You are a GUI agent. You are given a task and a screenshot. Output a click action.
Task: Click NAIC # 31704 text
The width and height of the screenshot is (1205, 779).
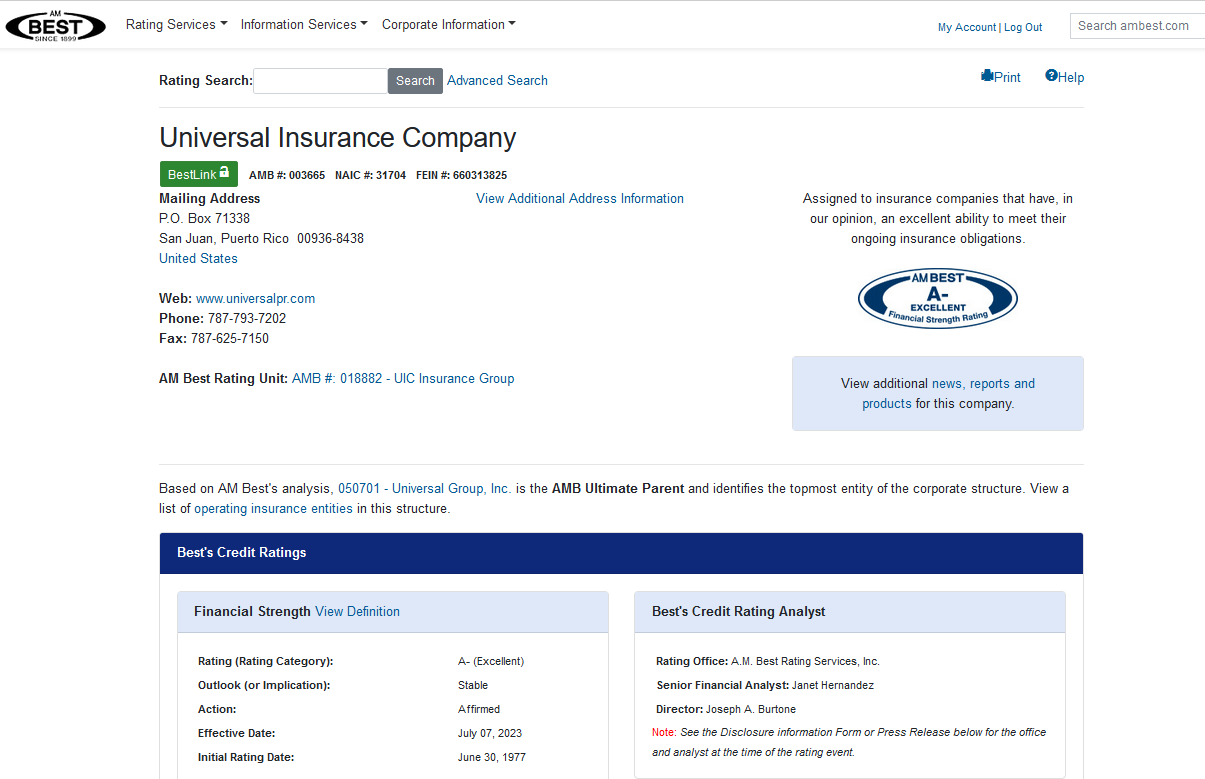[x=370, y=175]
